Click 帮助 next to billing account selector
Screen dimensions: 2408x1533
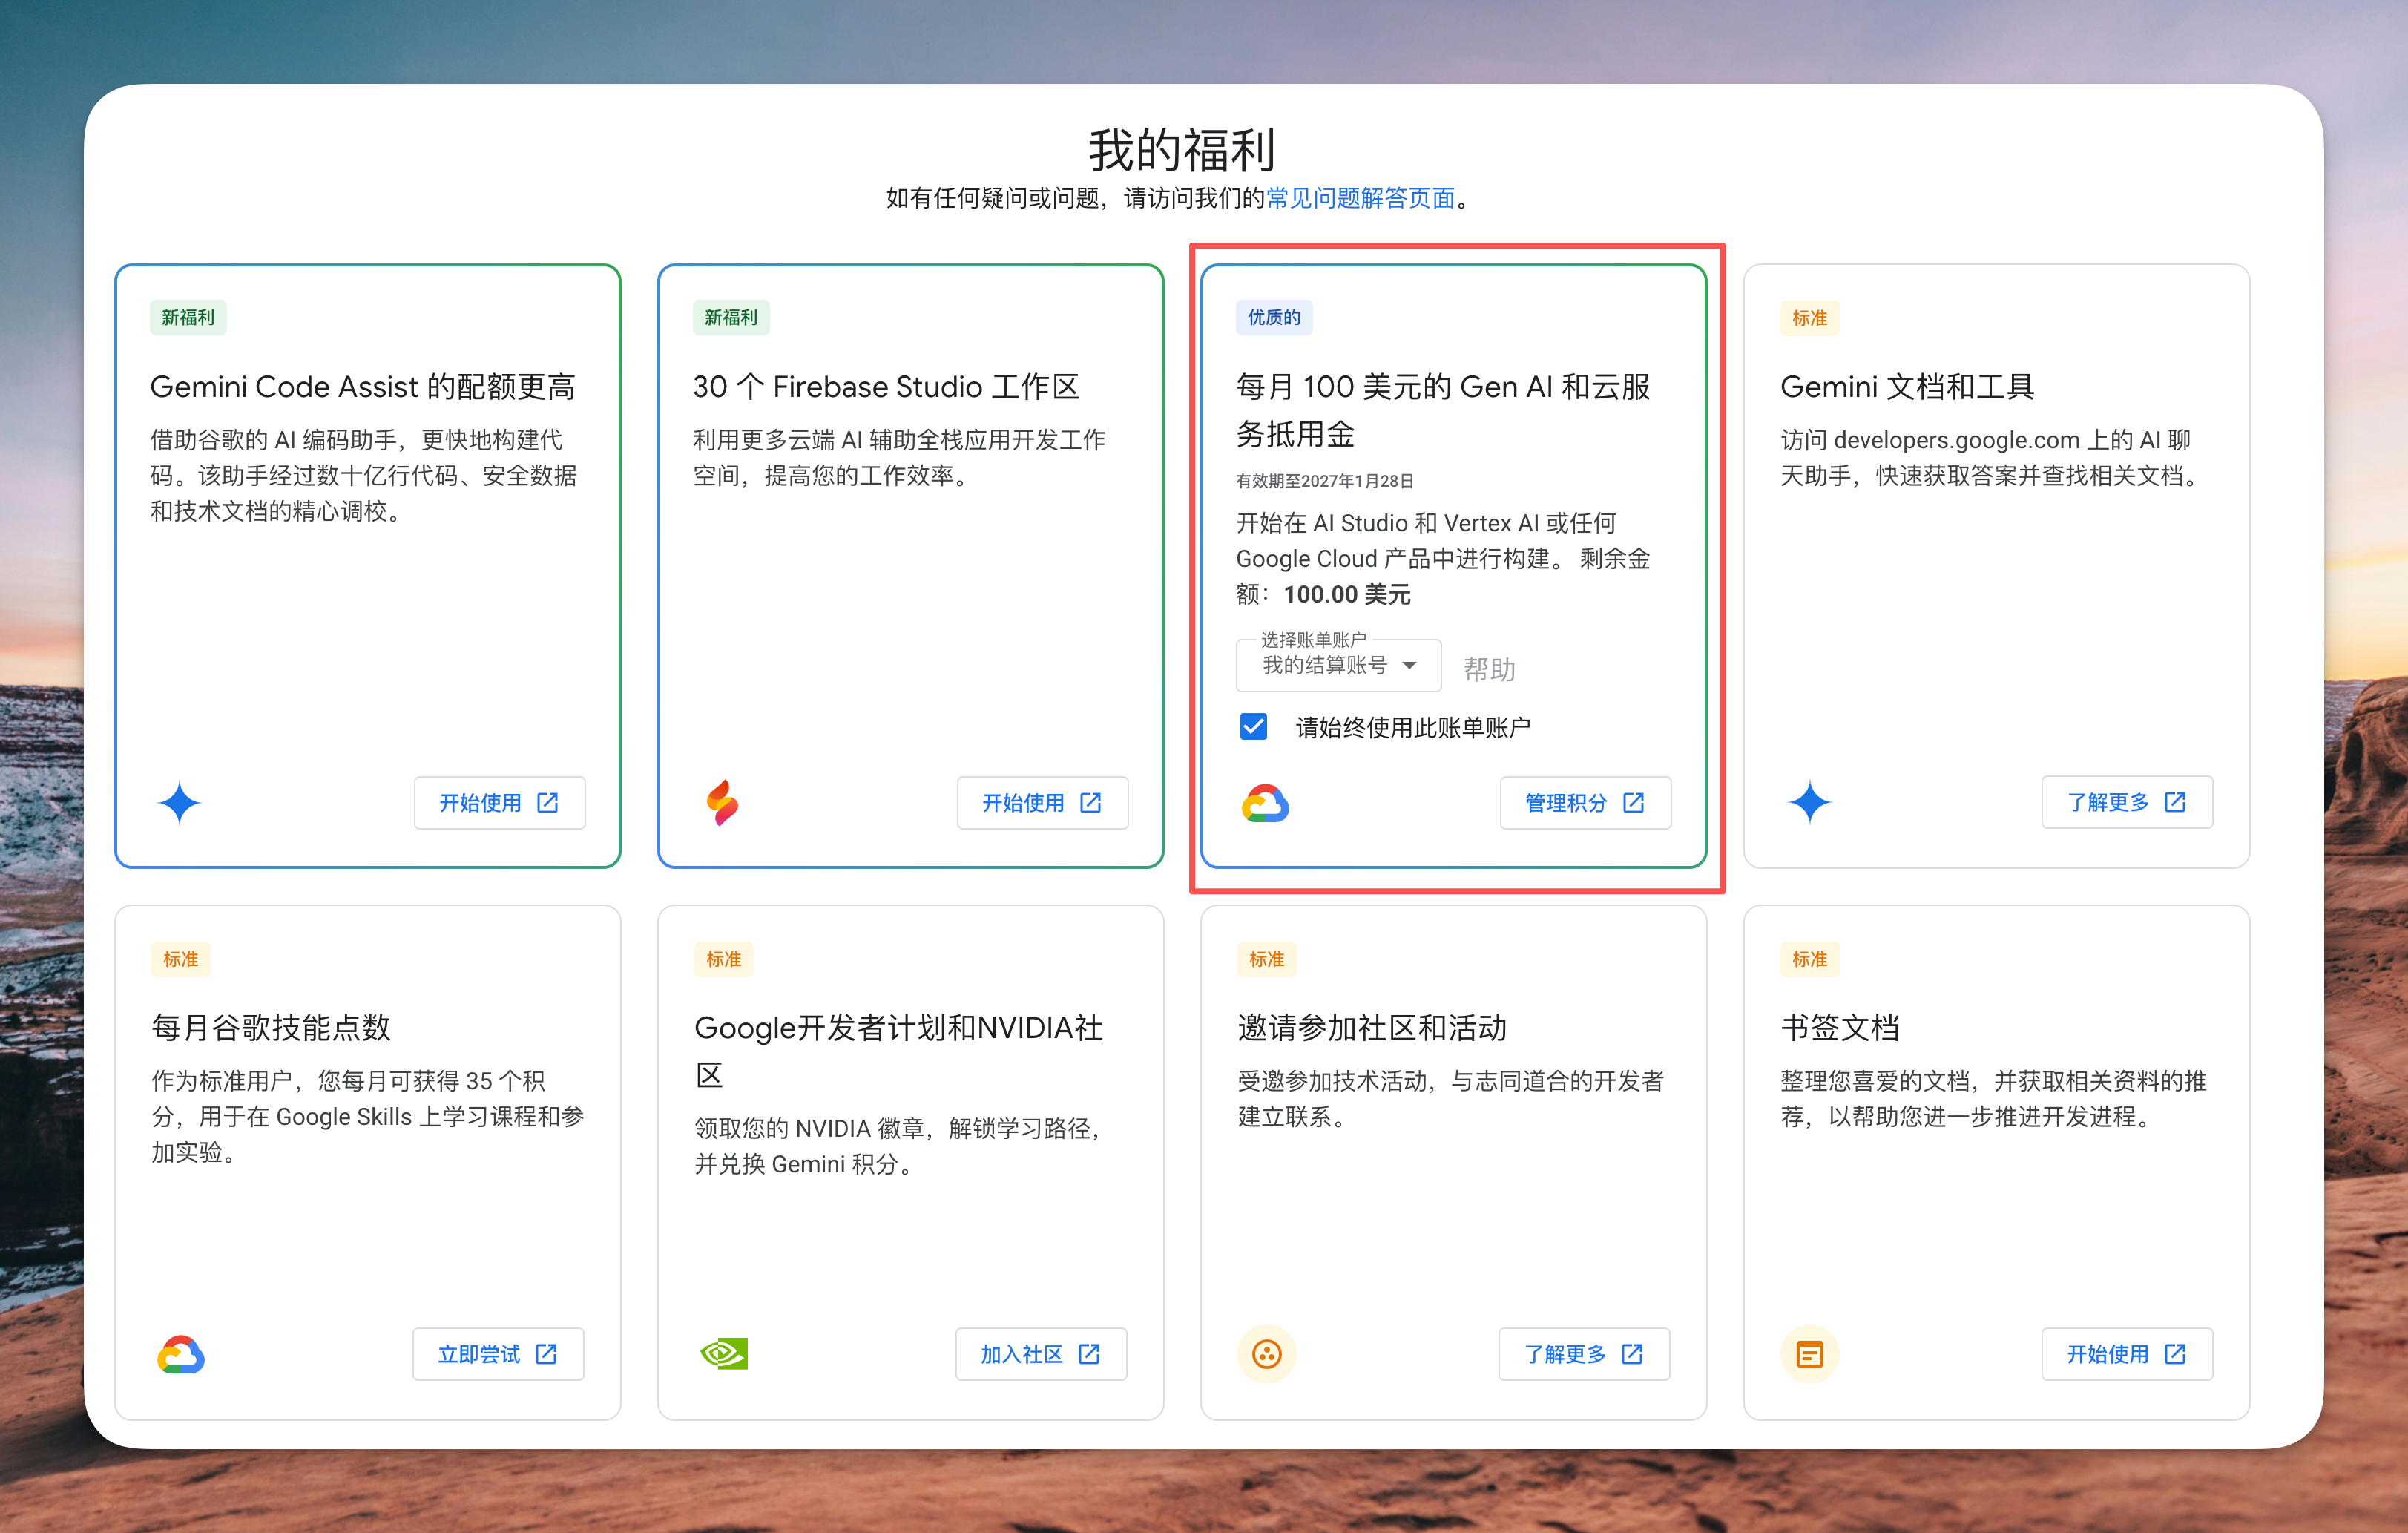(x=1489, y=669)
